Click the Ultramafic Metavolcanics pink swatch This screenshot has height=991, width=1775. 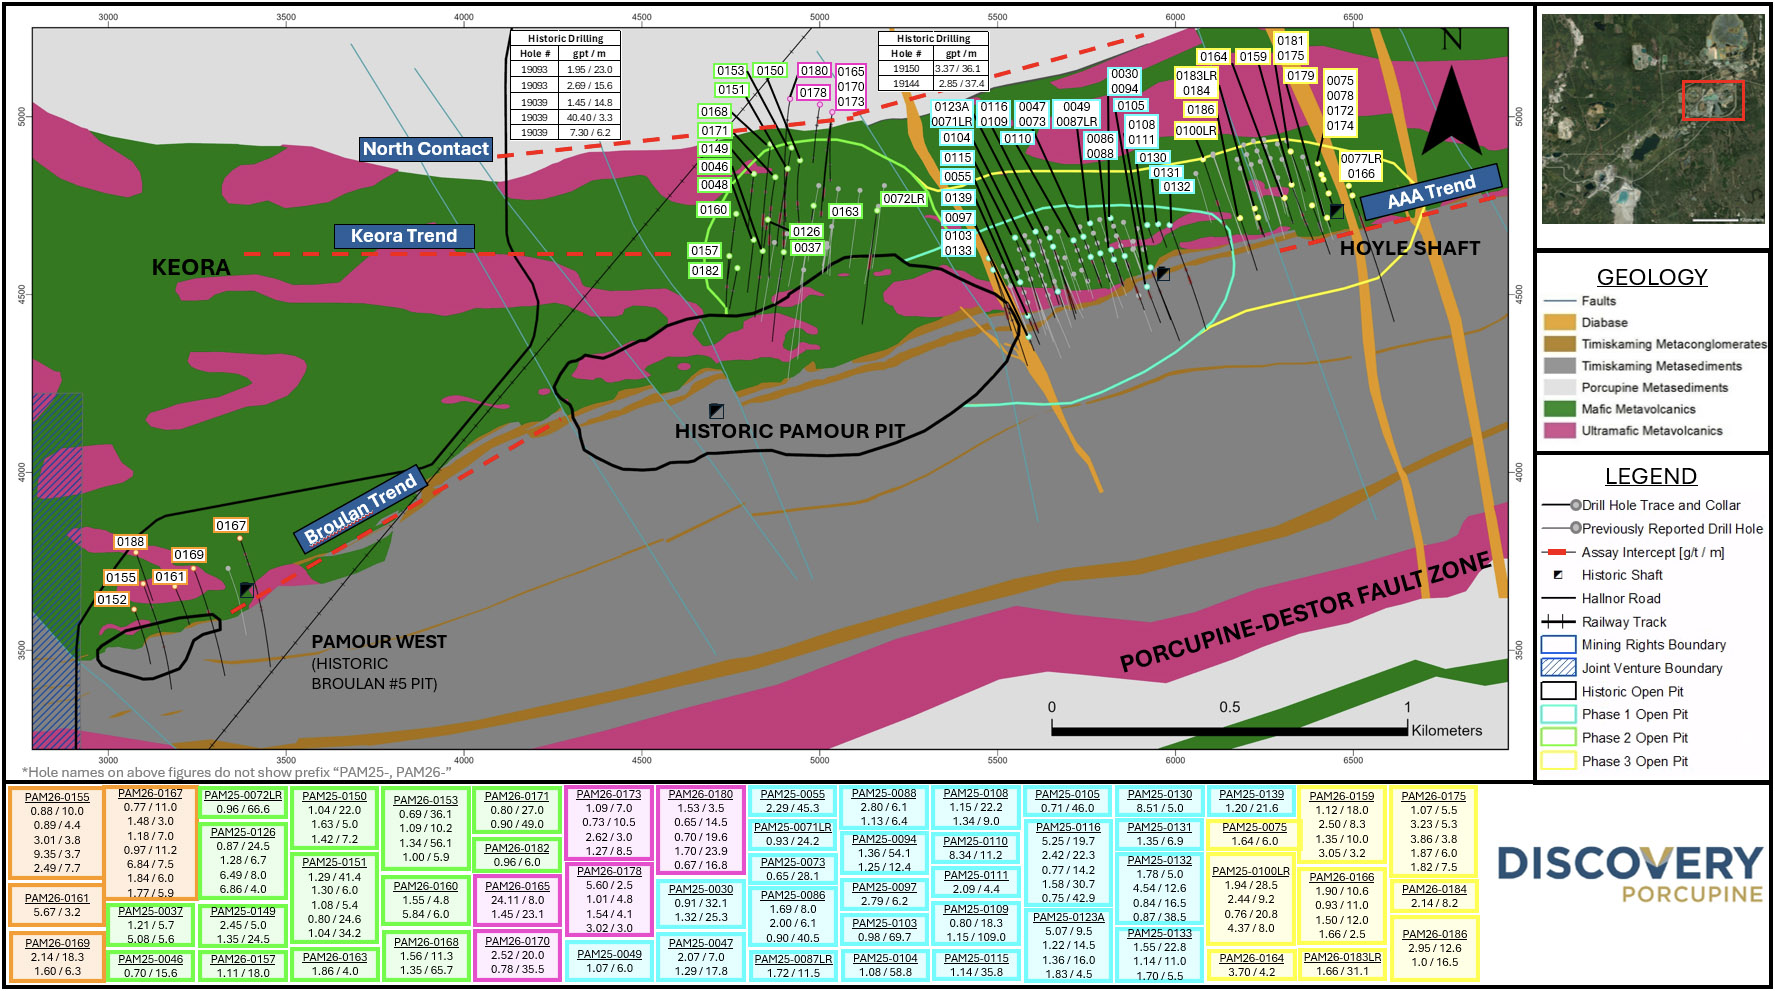1559,431
